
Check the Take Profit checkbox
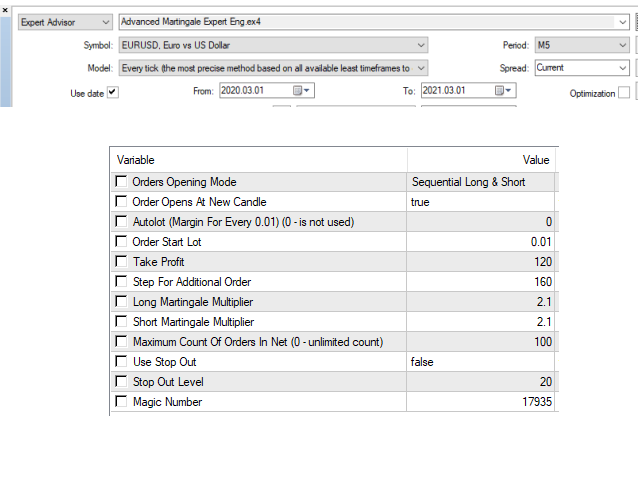(121, 261)
